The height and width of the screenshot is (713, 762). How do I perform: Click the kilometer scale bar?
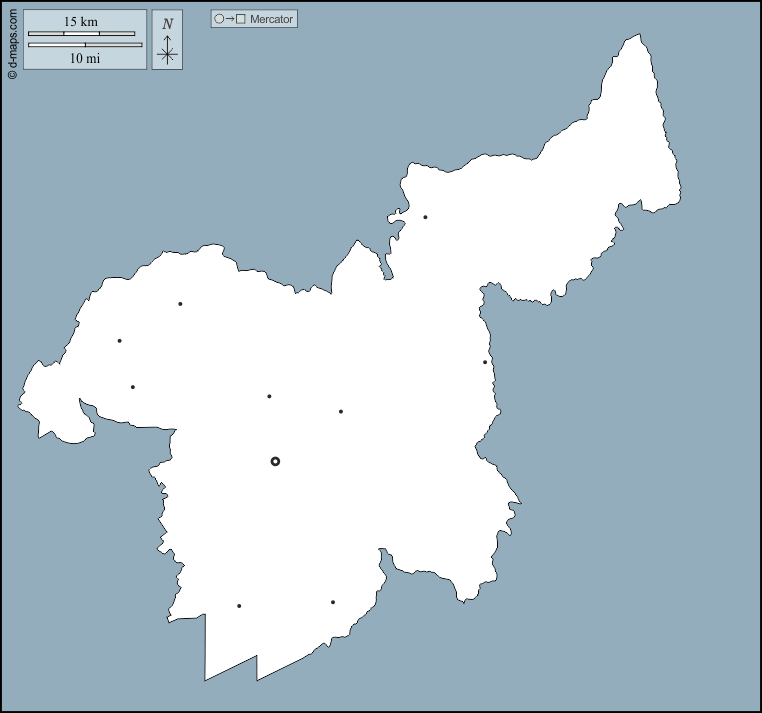point(81,33)
